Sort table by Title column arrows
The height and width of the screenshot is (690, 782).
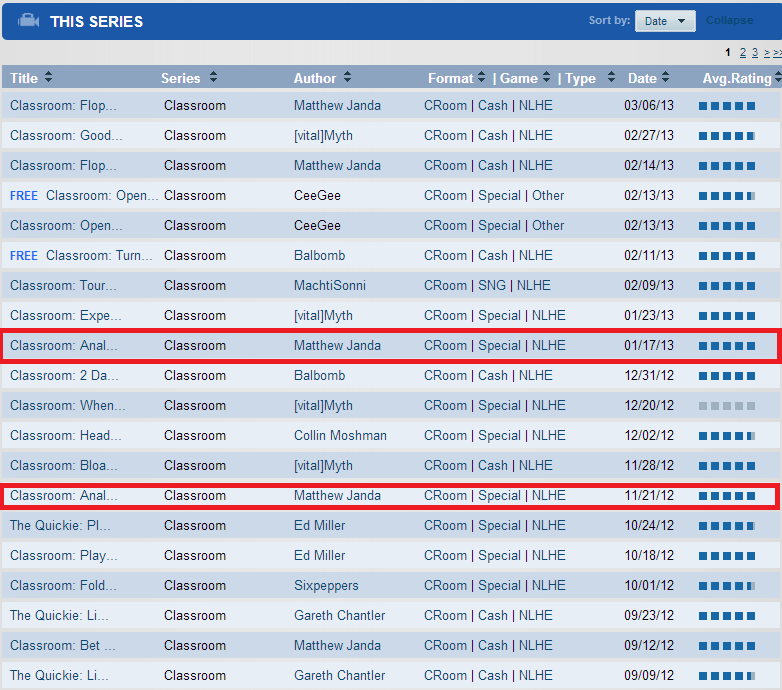(48, 77)
